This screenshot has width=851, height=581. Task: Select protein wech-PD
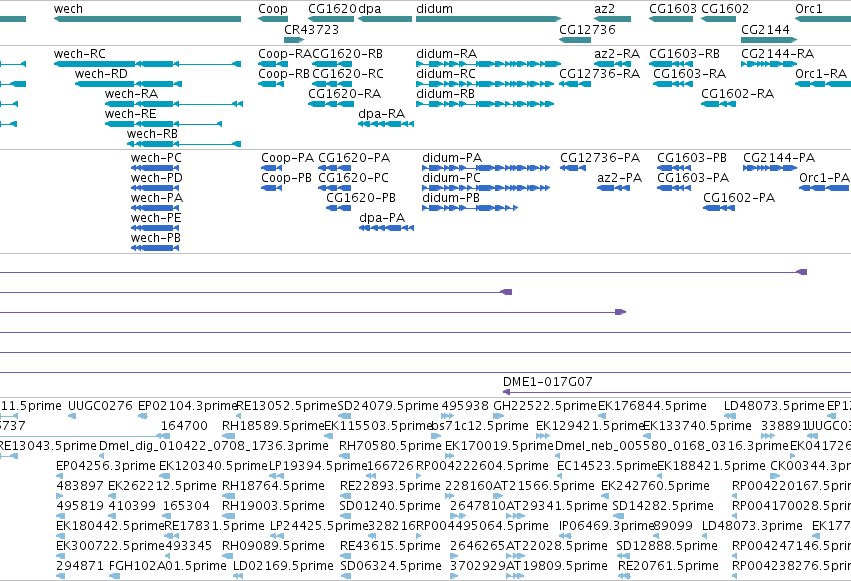point(155,188)
